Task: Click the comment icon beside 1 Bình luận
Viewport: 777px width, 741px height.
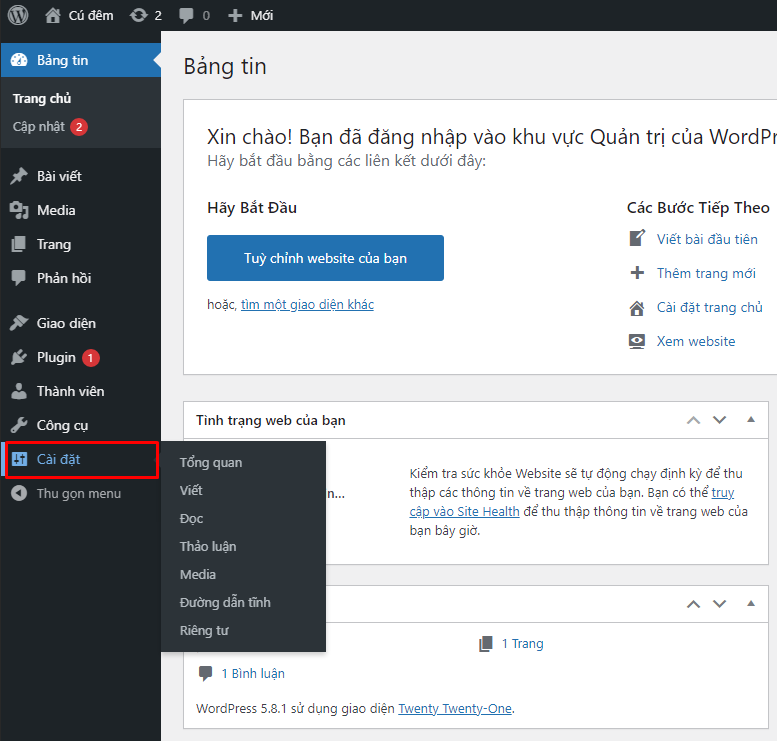Action: (206, 674)
